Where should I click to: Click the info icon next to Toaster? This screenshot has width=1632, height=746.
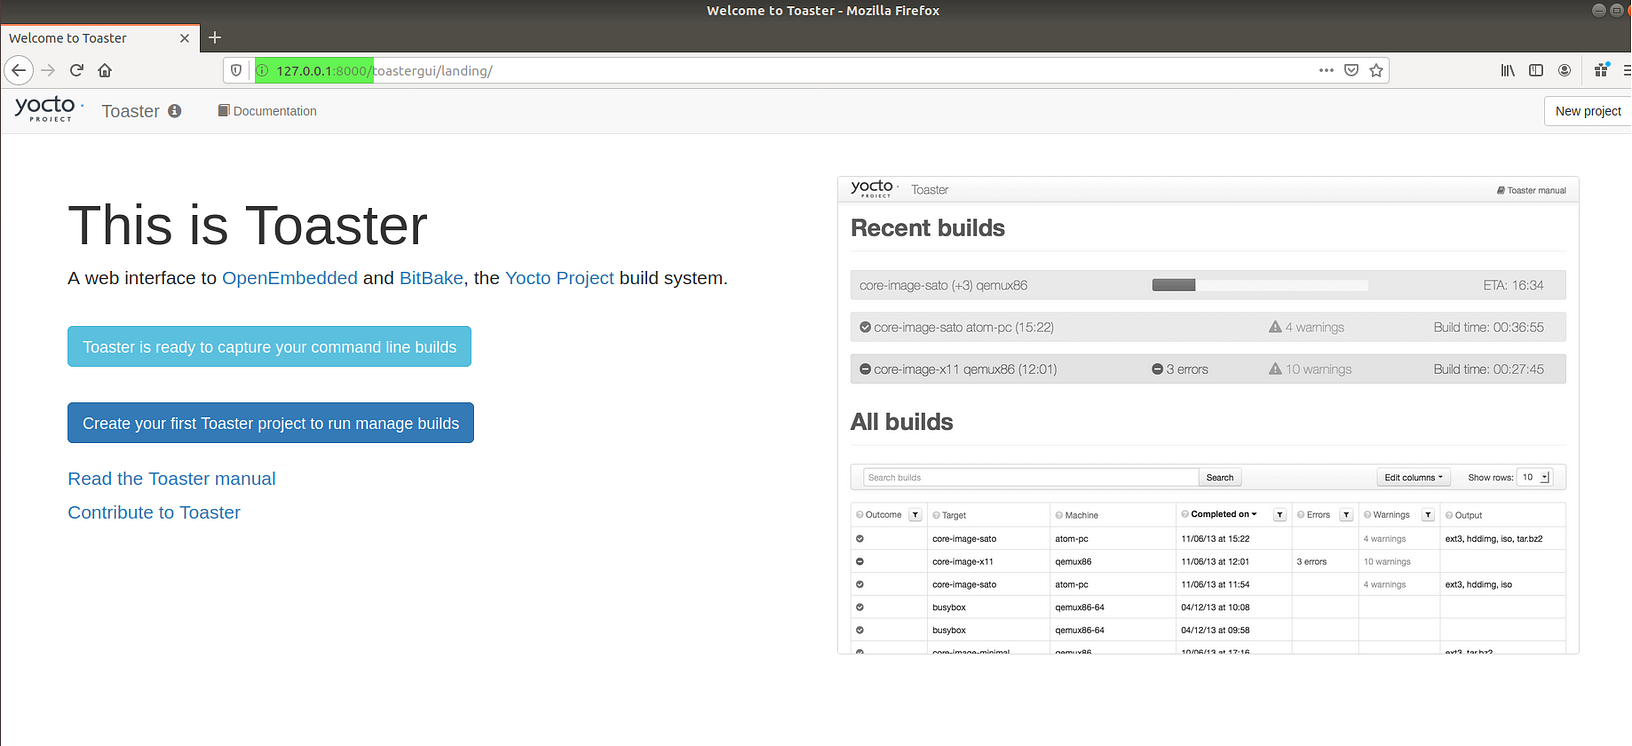point(175,111)
